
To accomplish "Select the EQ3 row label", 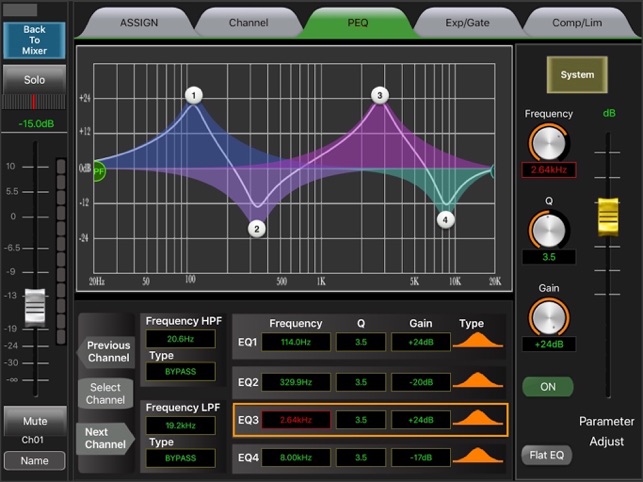I will pyautogui.click(x=248, y=420).
